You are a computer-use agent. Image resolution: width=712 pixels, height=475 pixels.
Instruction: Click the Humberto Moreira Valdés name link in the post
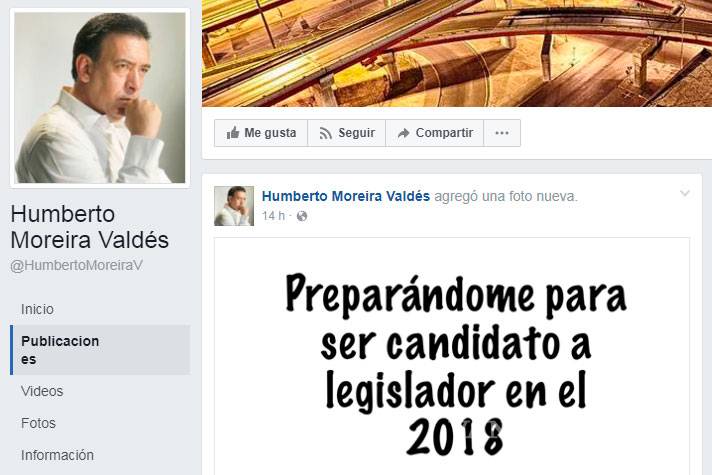[346, 196]
